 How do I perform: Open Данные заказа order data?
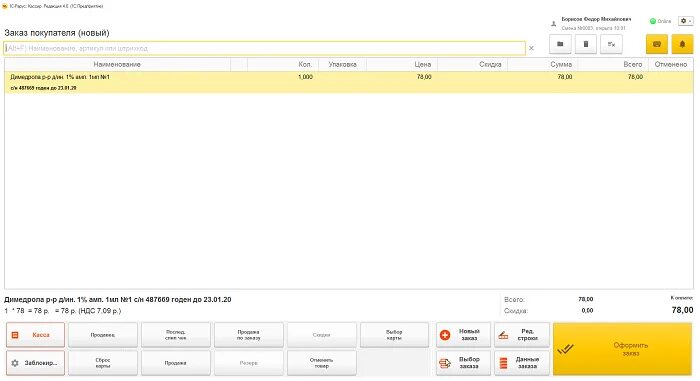pyautogui.click(x=522, y=363)
